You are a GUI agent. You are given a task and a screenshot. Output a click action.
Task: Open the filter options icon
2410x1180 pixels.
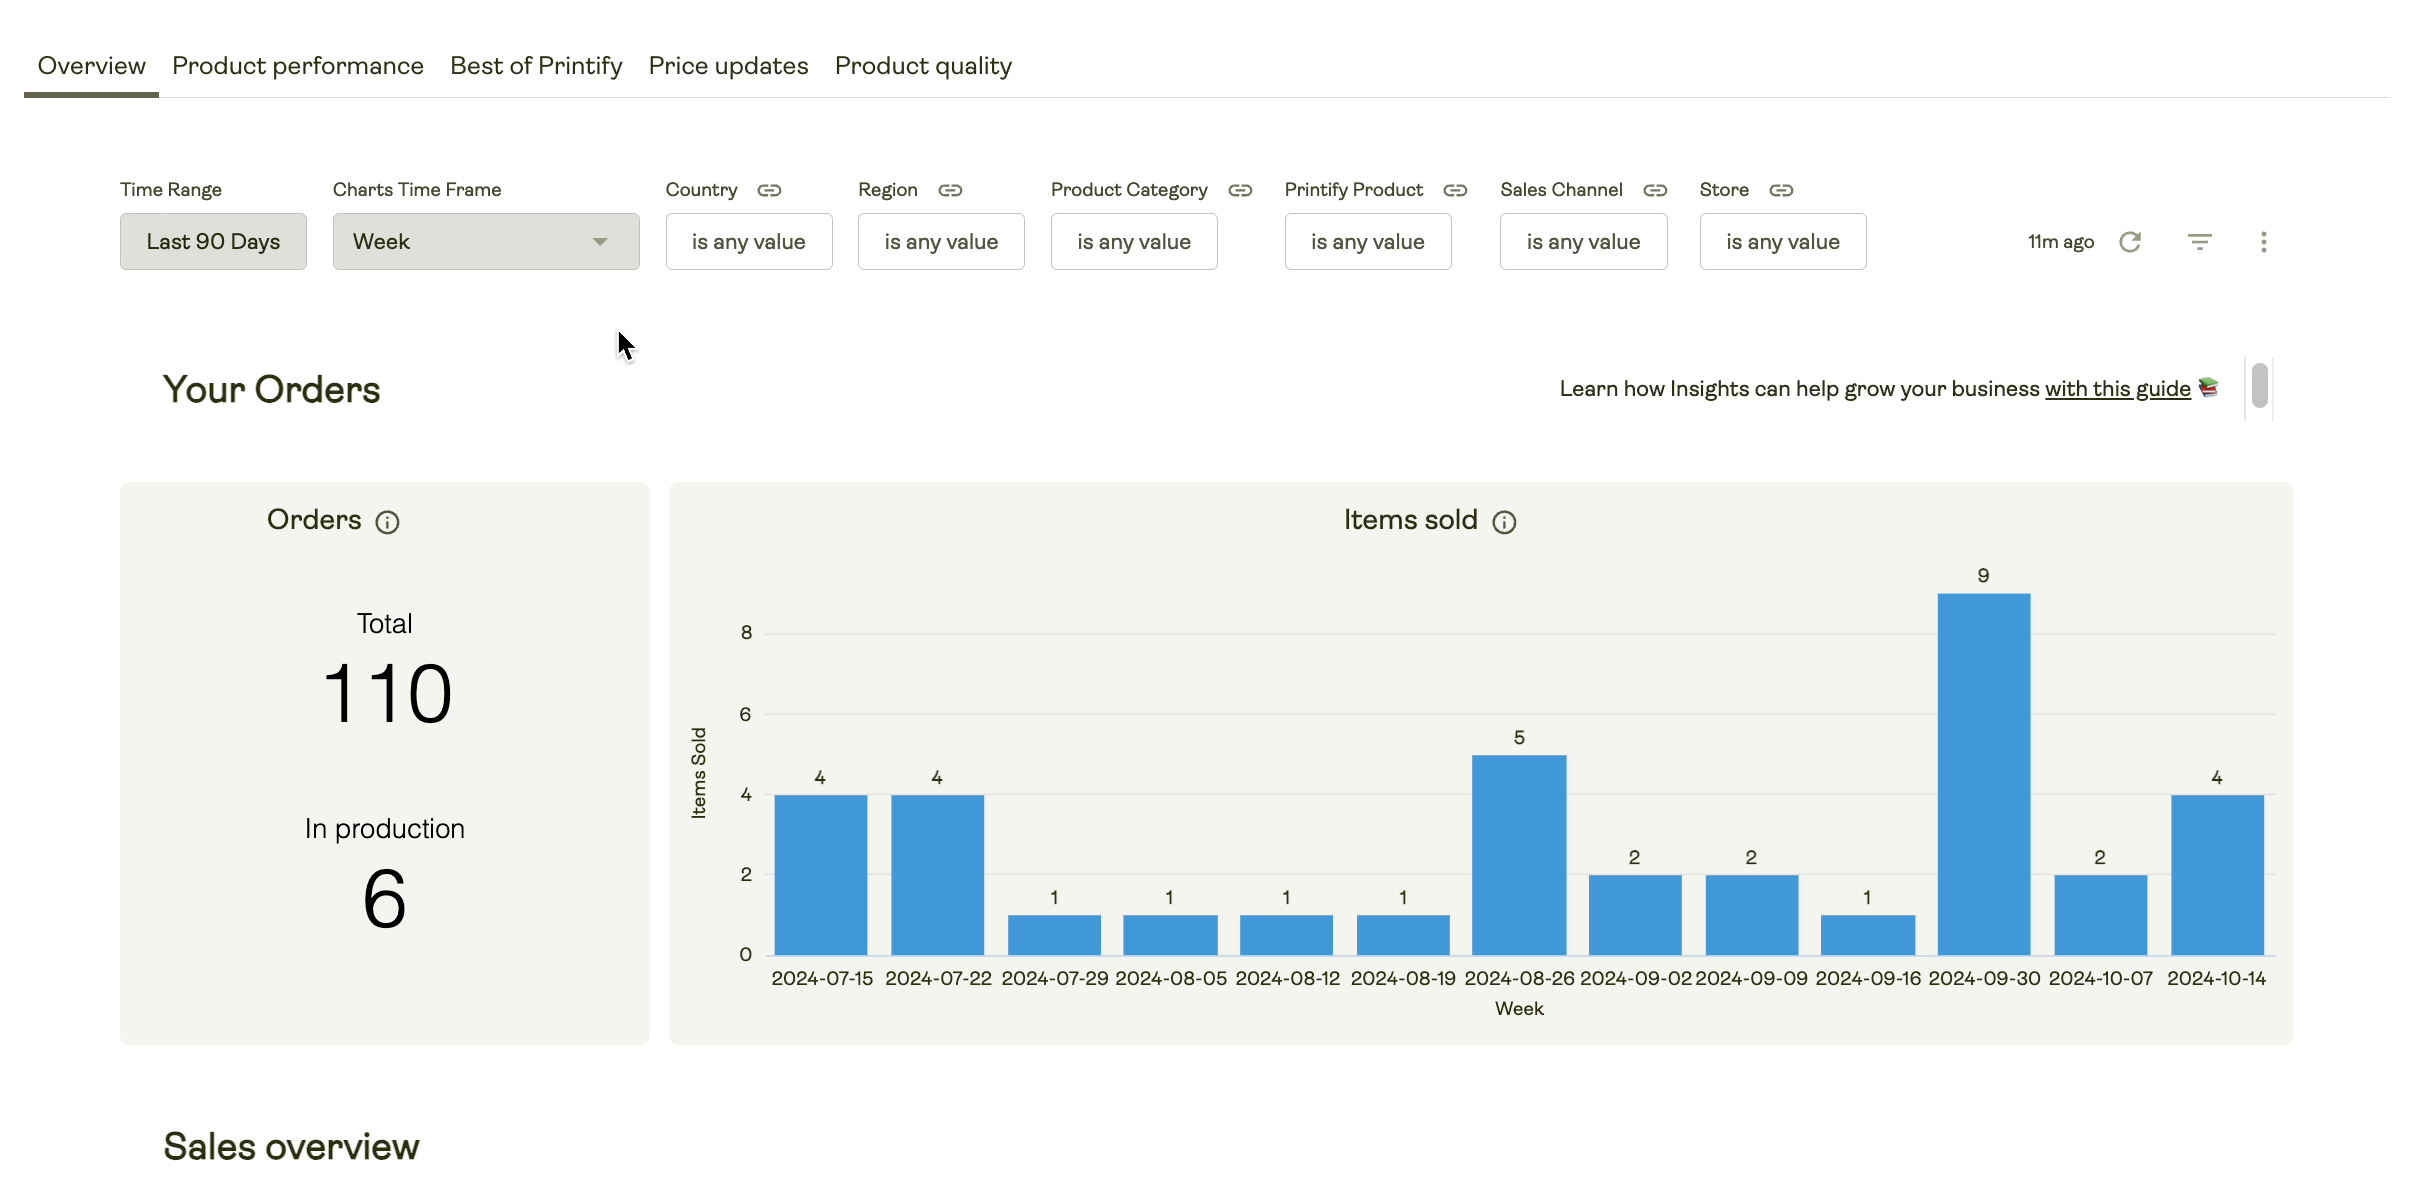click(x=2200, y=241)
